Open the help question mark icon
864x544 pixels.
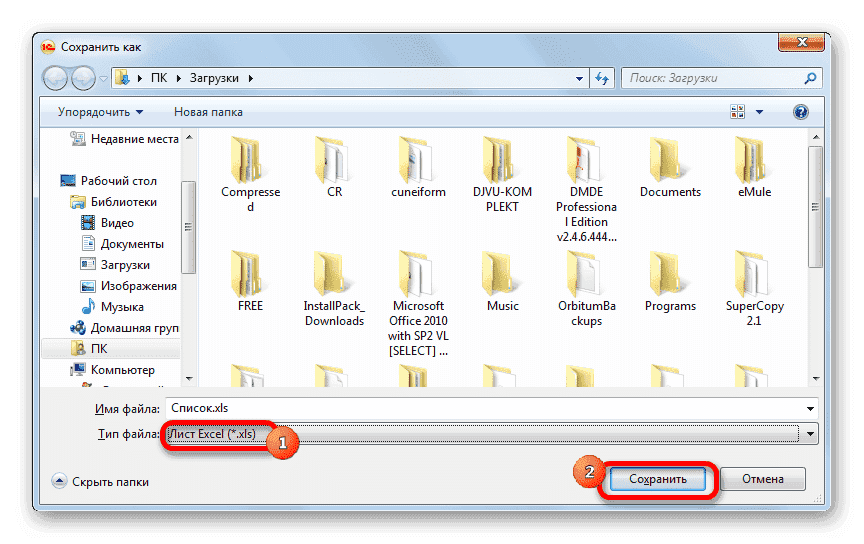(801, 112)
